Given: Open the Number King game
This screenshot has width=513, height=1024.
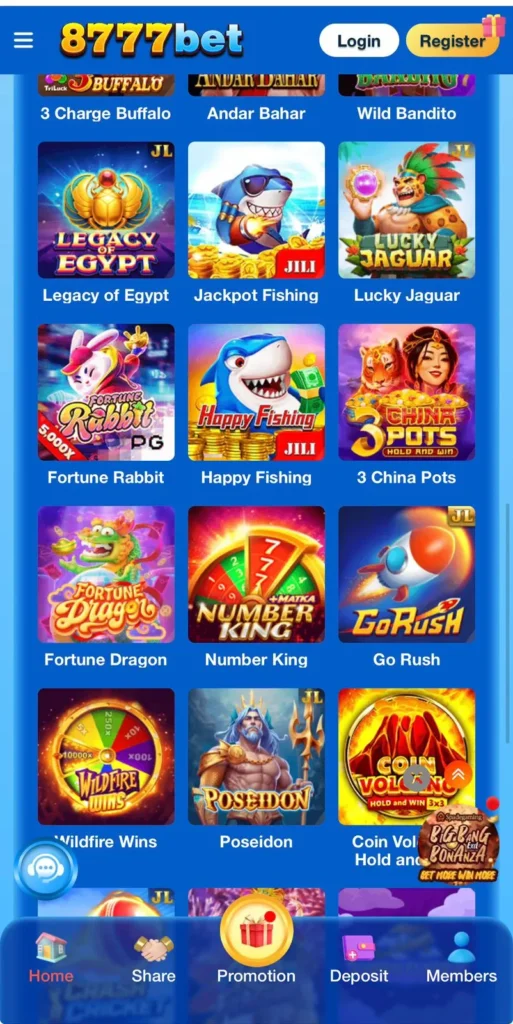Looking at the screenshot, I should click(256, 575).
